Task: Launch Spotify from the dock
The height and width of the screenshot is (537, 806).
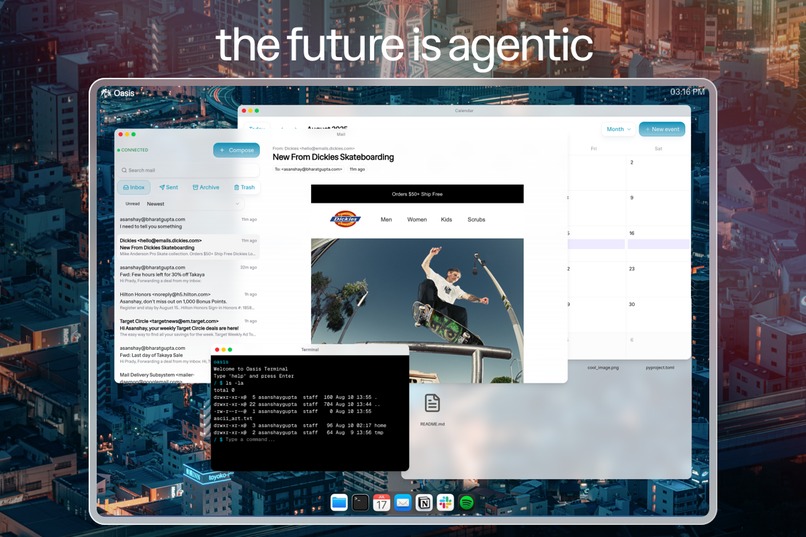Action: click(466, 502)
